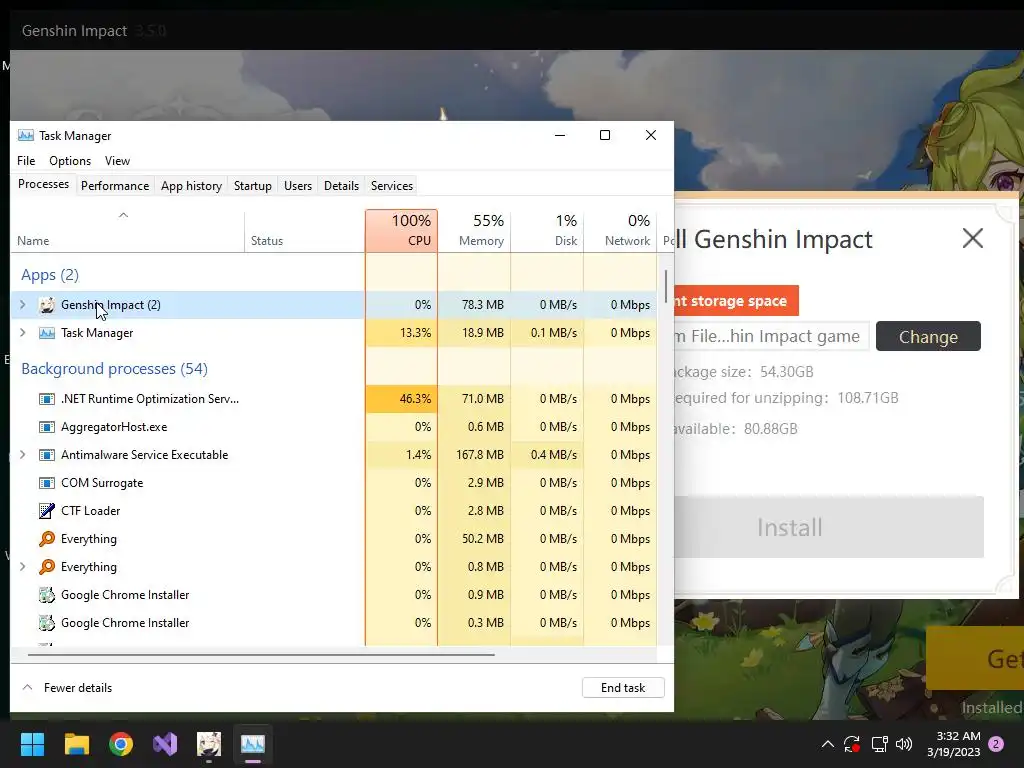Expand the second Everything process group

pyautogui.click(x=23, y=567)
